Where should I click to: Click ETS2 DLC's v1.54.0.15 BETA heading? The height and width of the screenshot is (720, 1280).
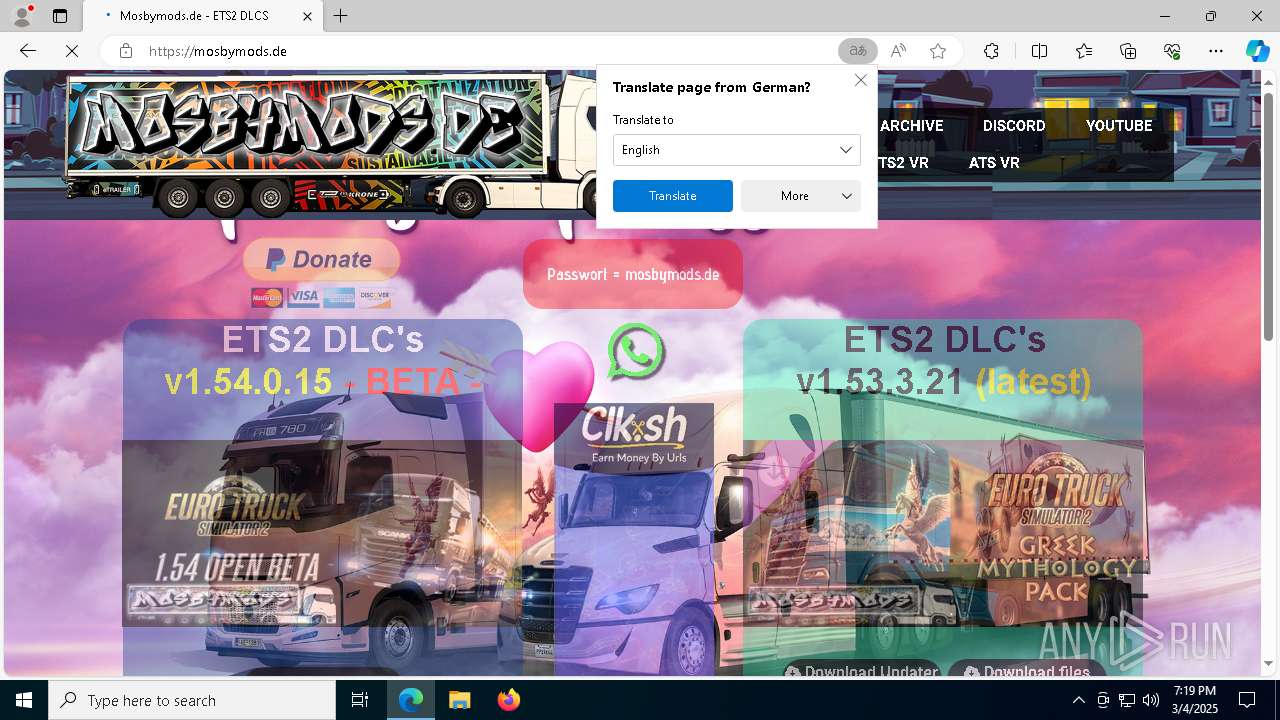pos(322,360)
